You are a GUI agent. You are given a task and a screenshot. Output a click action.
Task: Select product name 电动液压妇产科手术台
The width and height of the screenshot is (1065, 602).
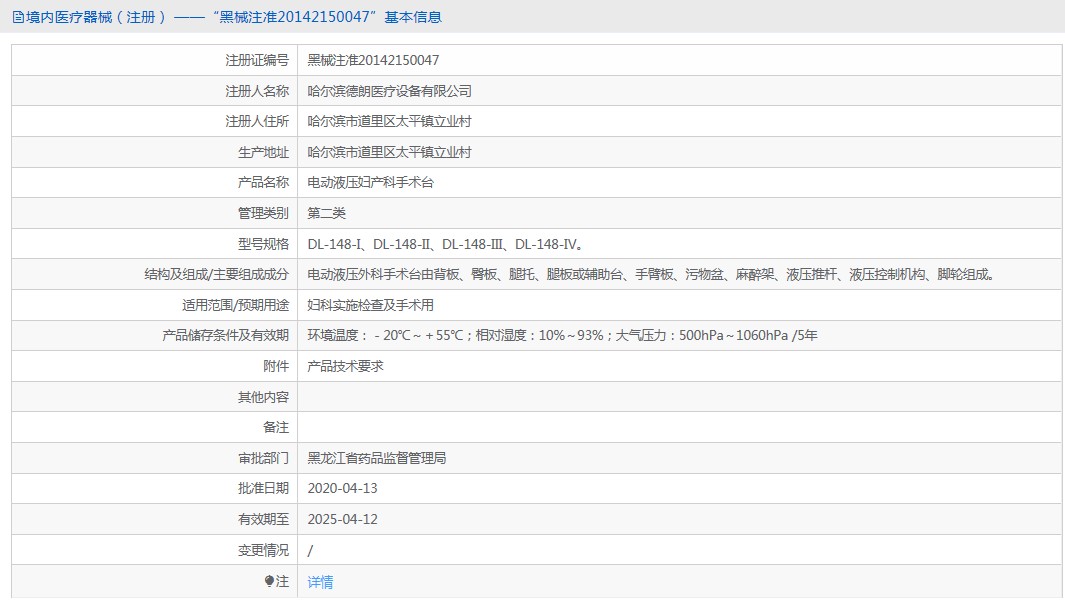(370, 183)
